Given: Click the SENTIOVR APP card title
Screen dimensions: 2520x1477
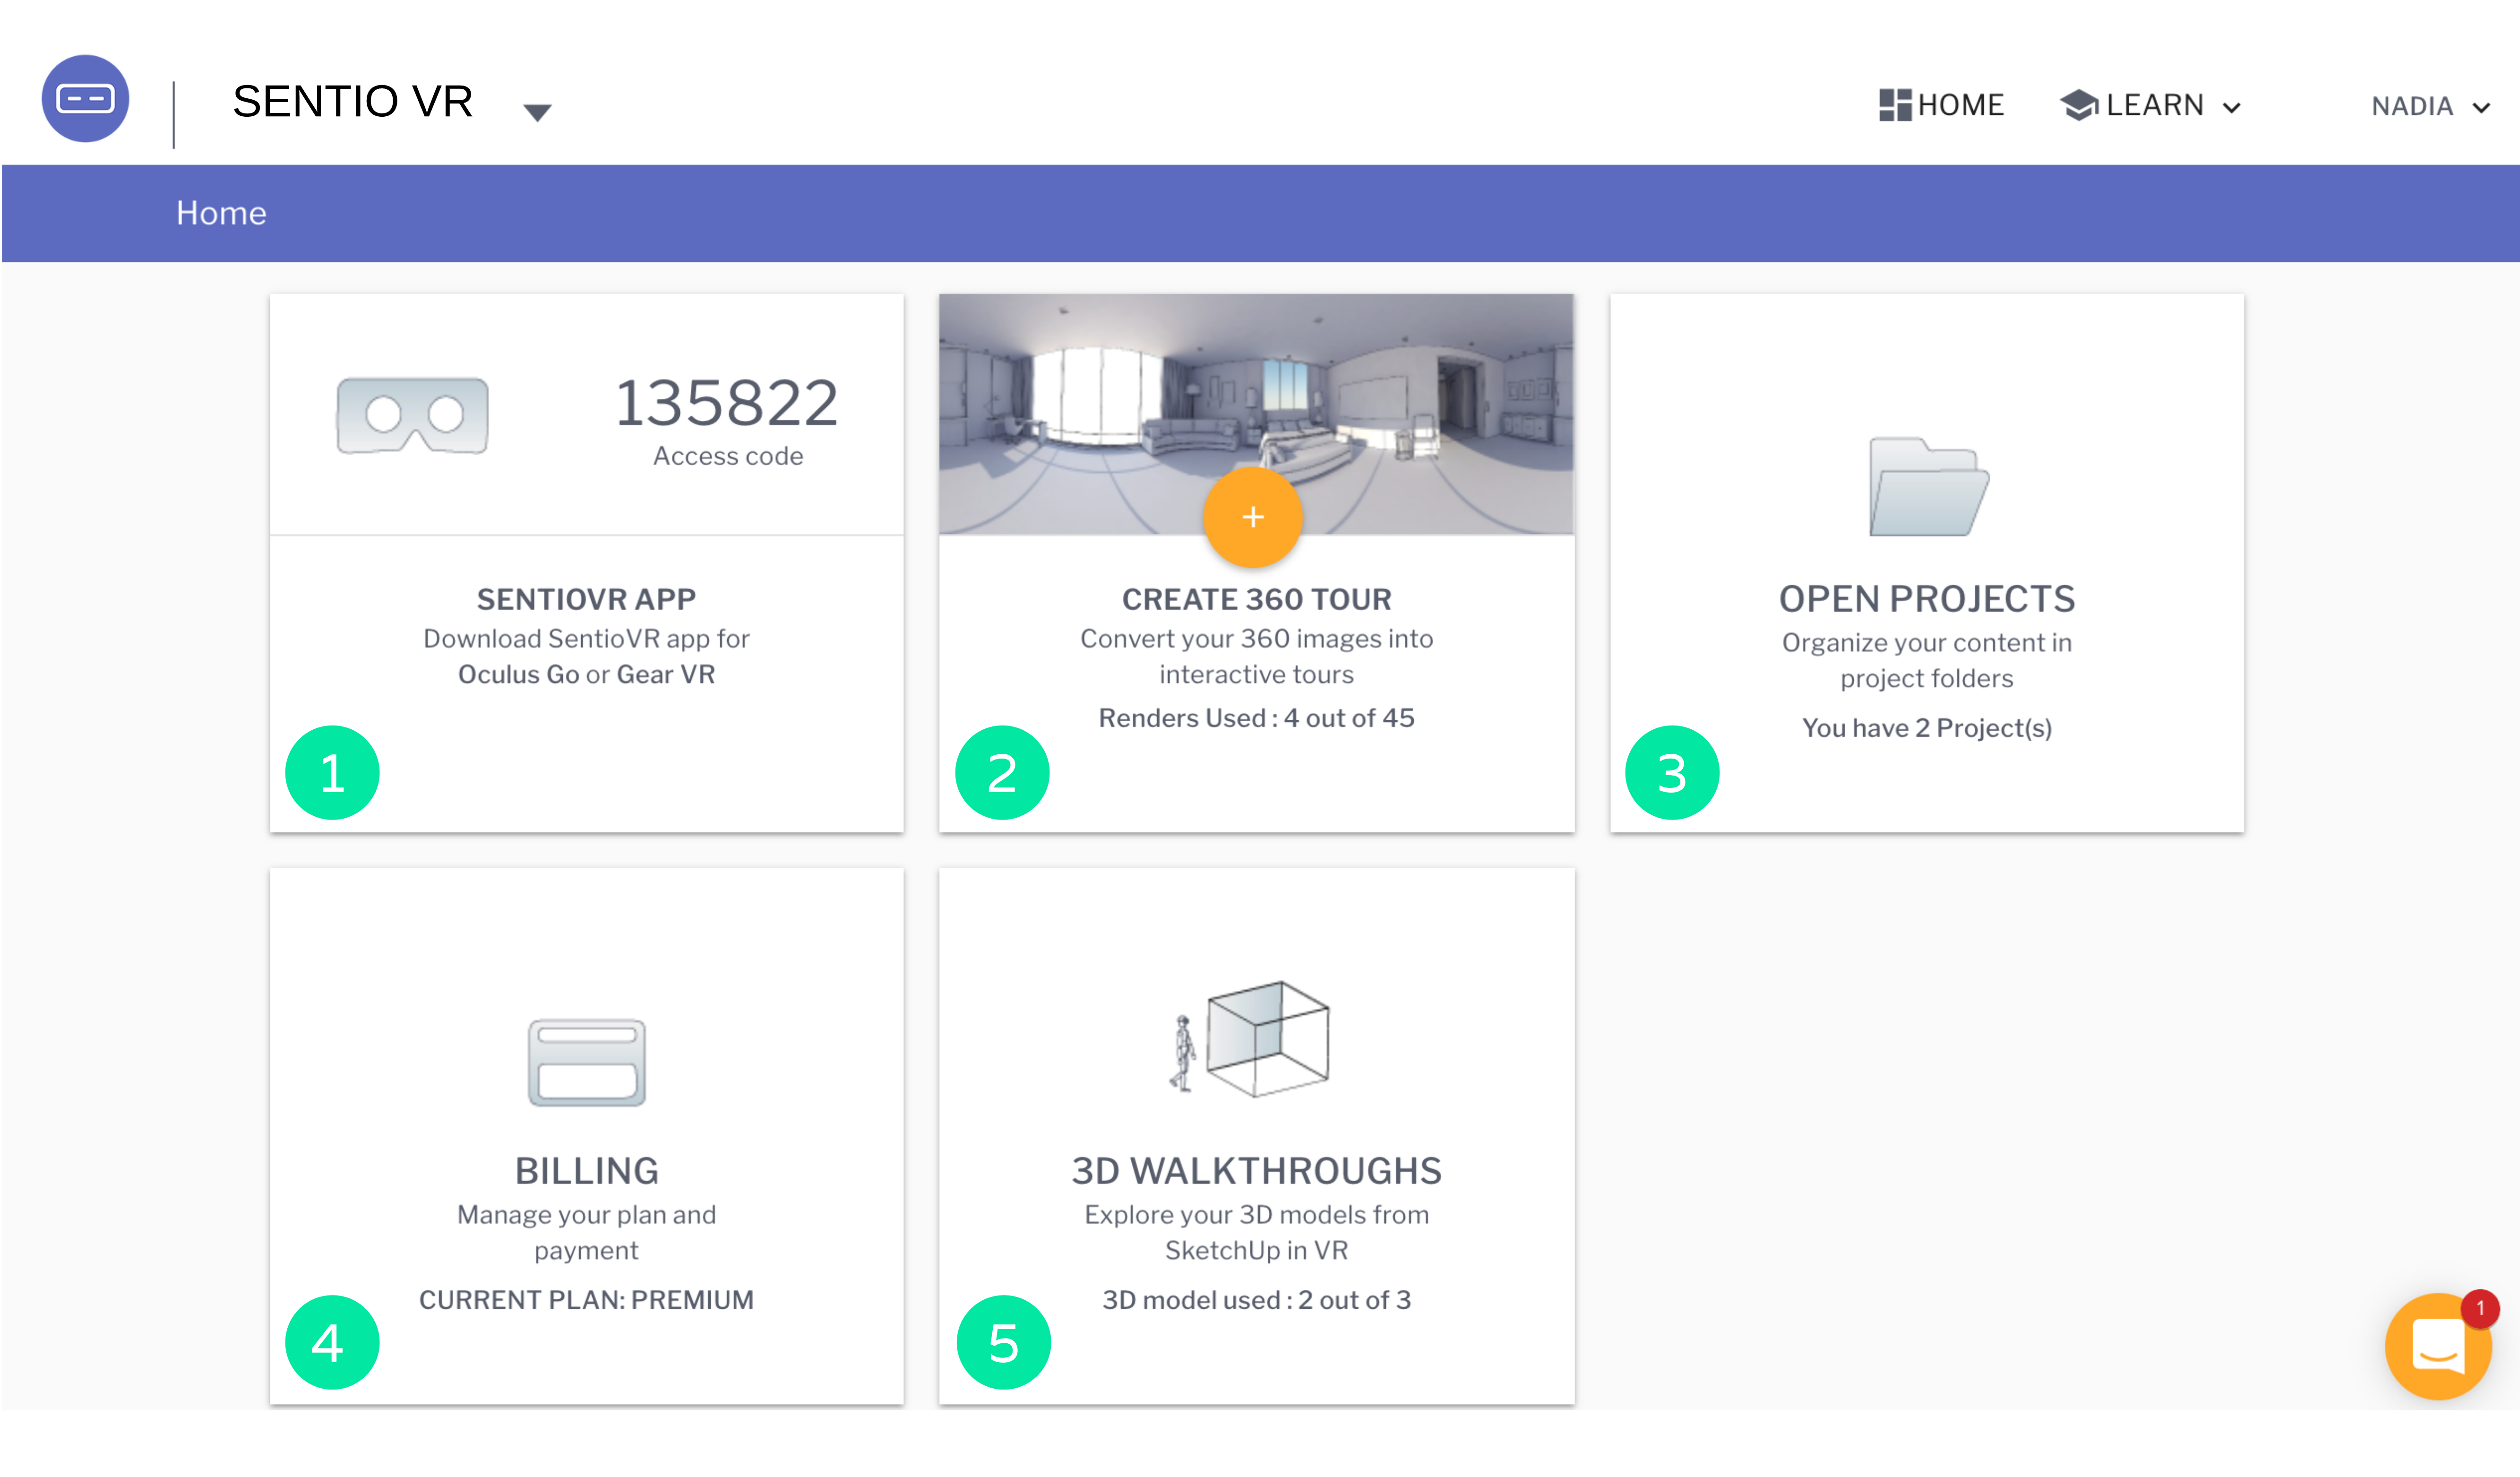Looking at the screenshot, I should click(586, 599).
